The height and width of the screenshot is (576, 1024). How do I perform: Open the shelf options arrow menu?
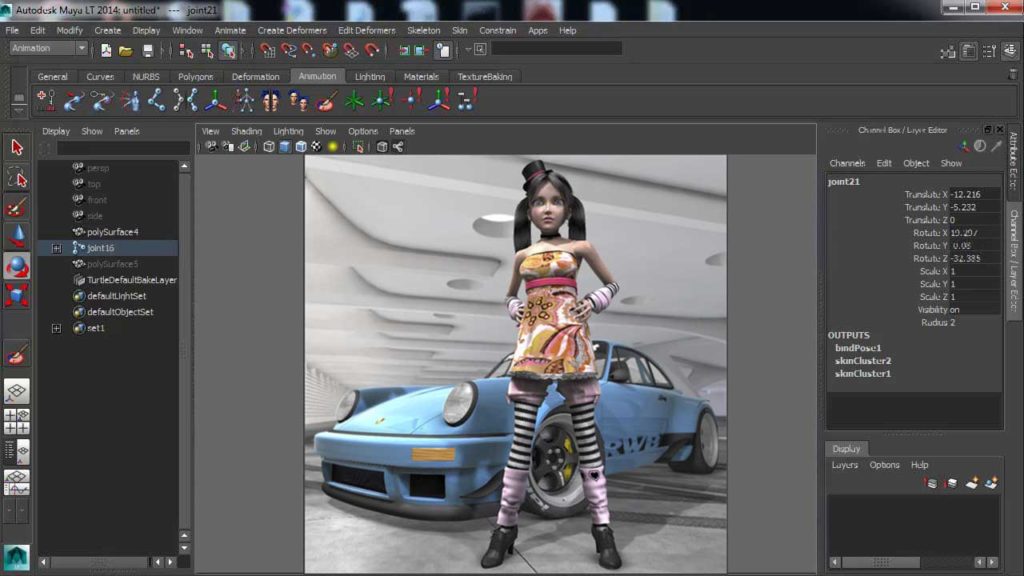tap(19, 111)
